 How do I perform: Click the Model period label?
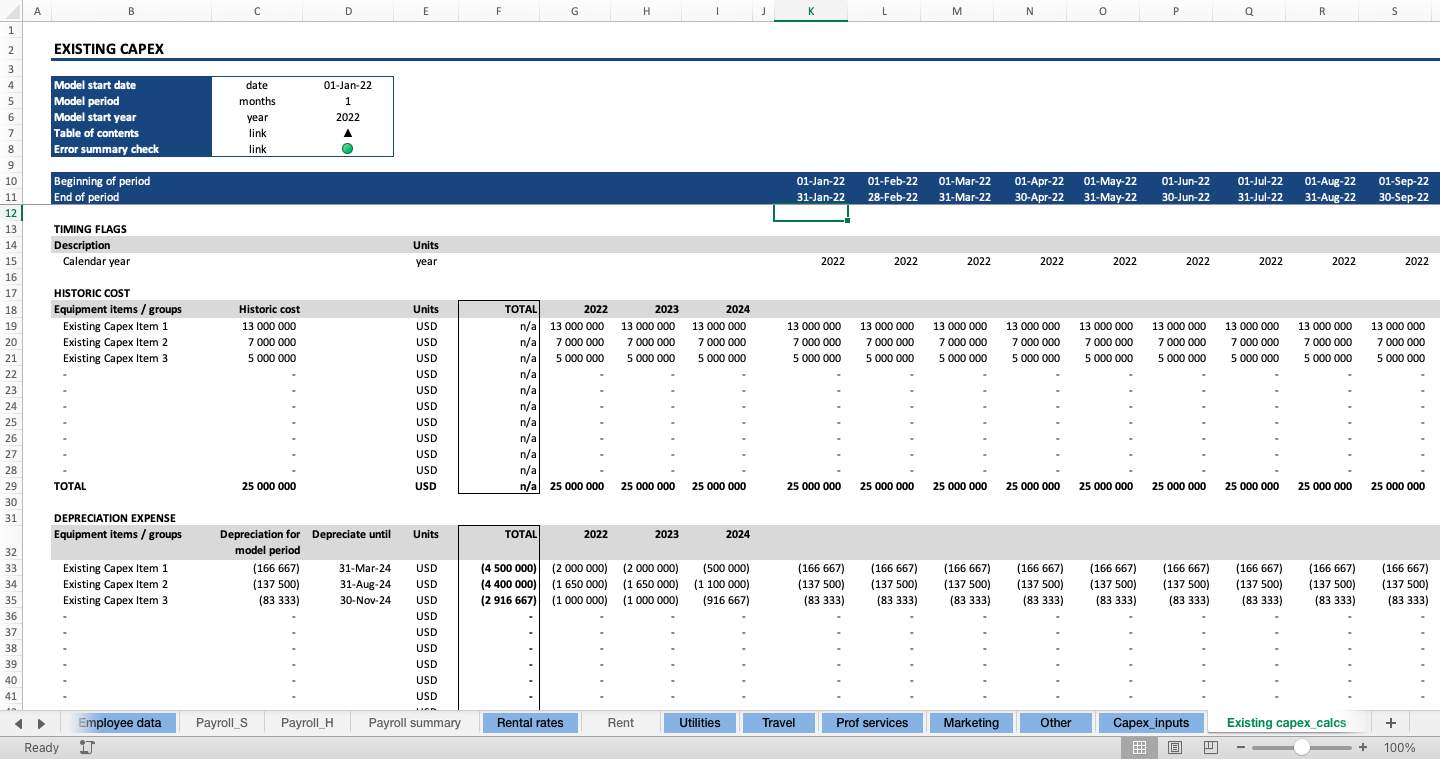coord(87,101)
